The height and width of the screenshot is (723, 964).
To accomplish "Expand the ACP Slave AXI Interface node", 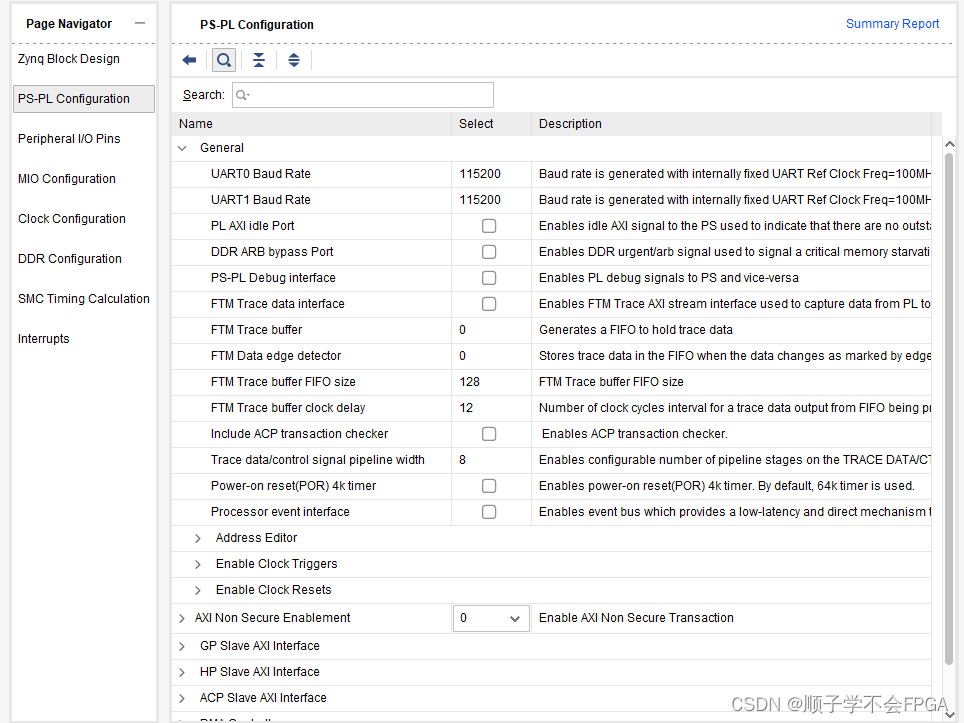I will coord(182,698).
